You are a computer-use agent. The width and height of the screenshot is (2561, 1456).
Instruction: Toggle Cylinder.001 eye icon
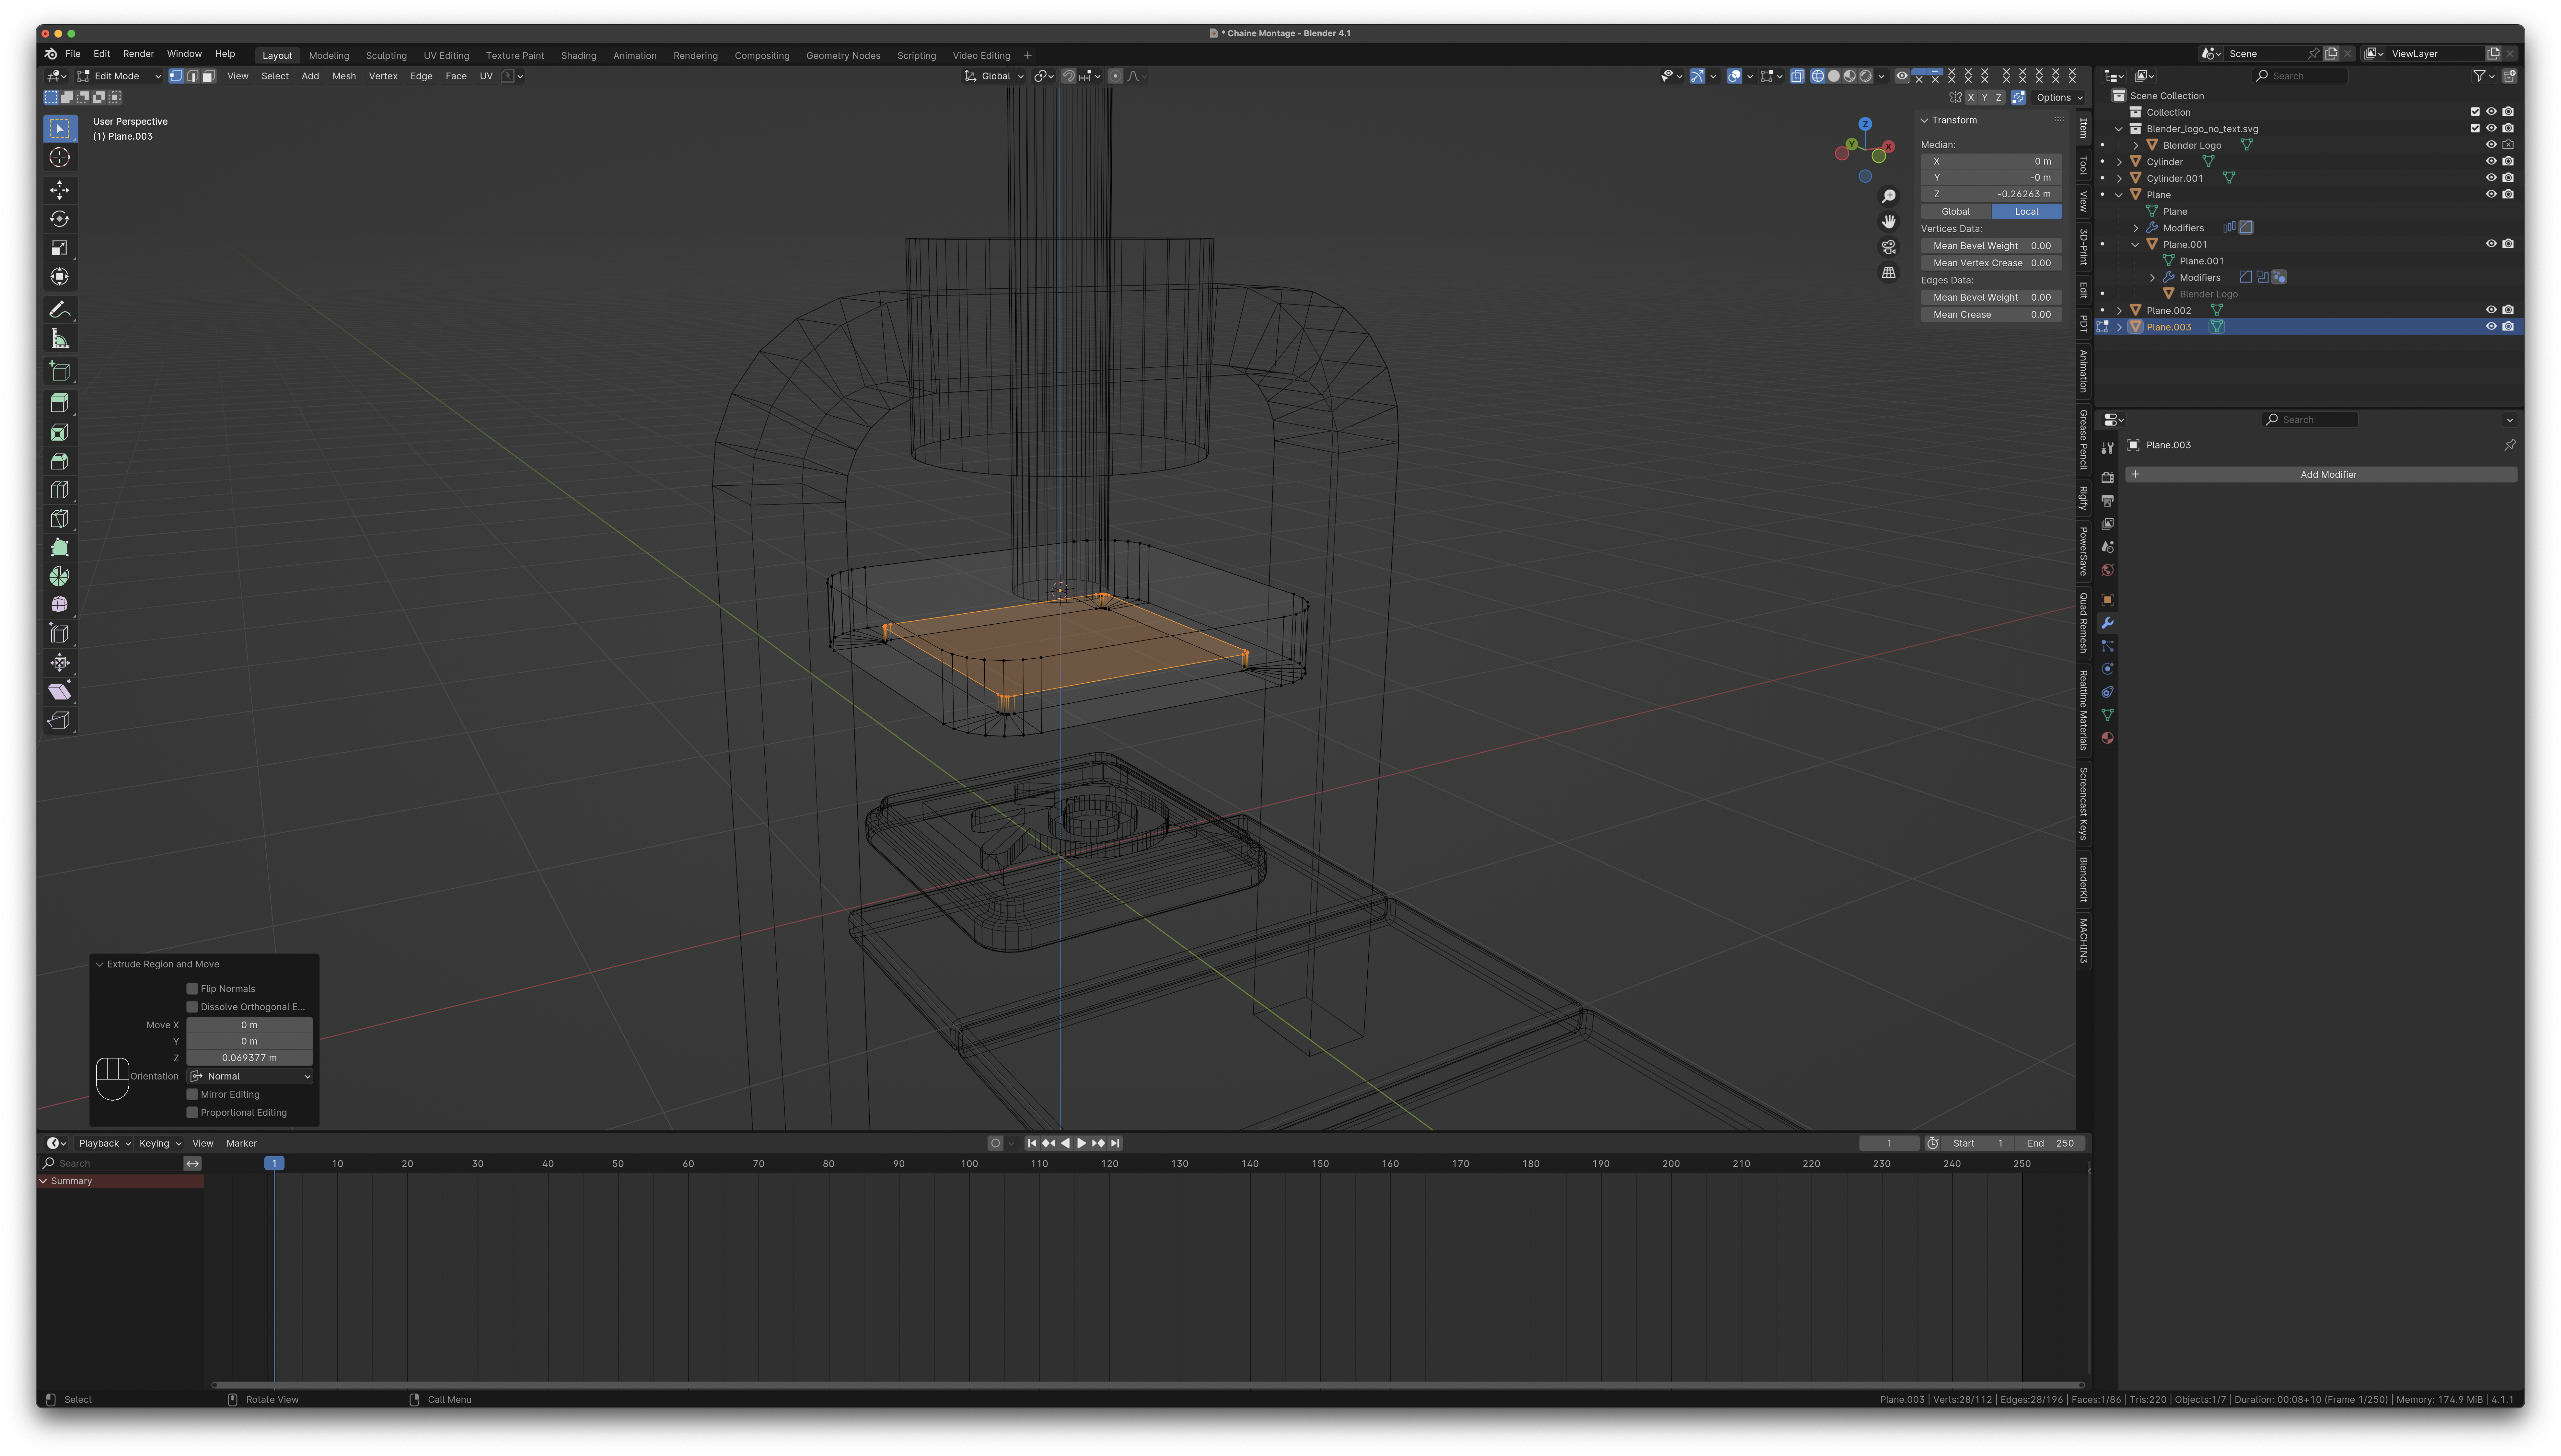click(x=2491, y=178)
